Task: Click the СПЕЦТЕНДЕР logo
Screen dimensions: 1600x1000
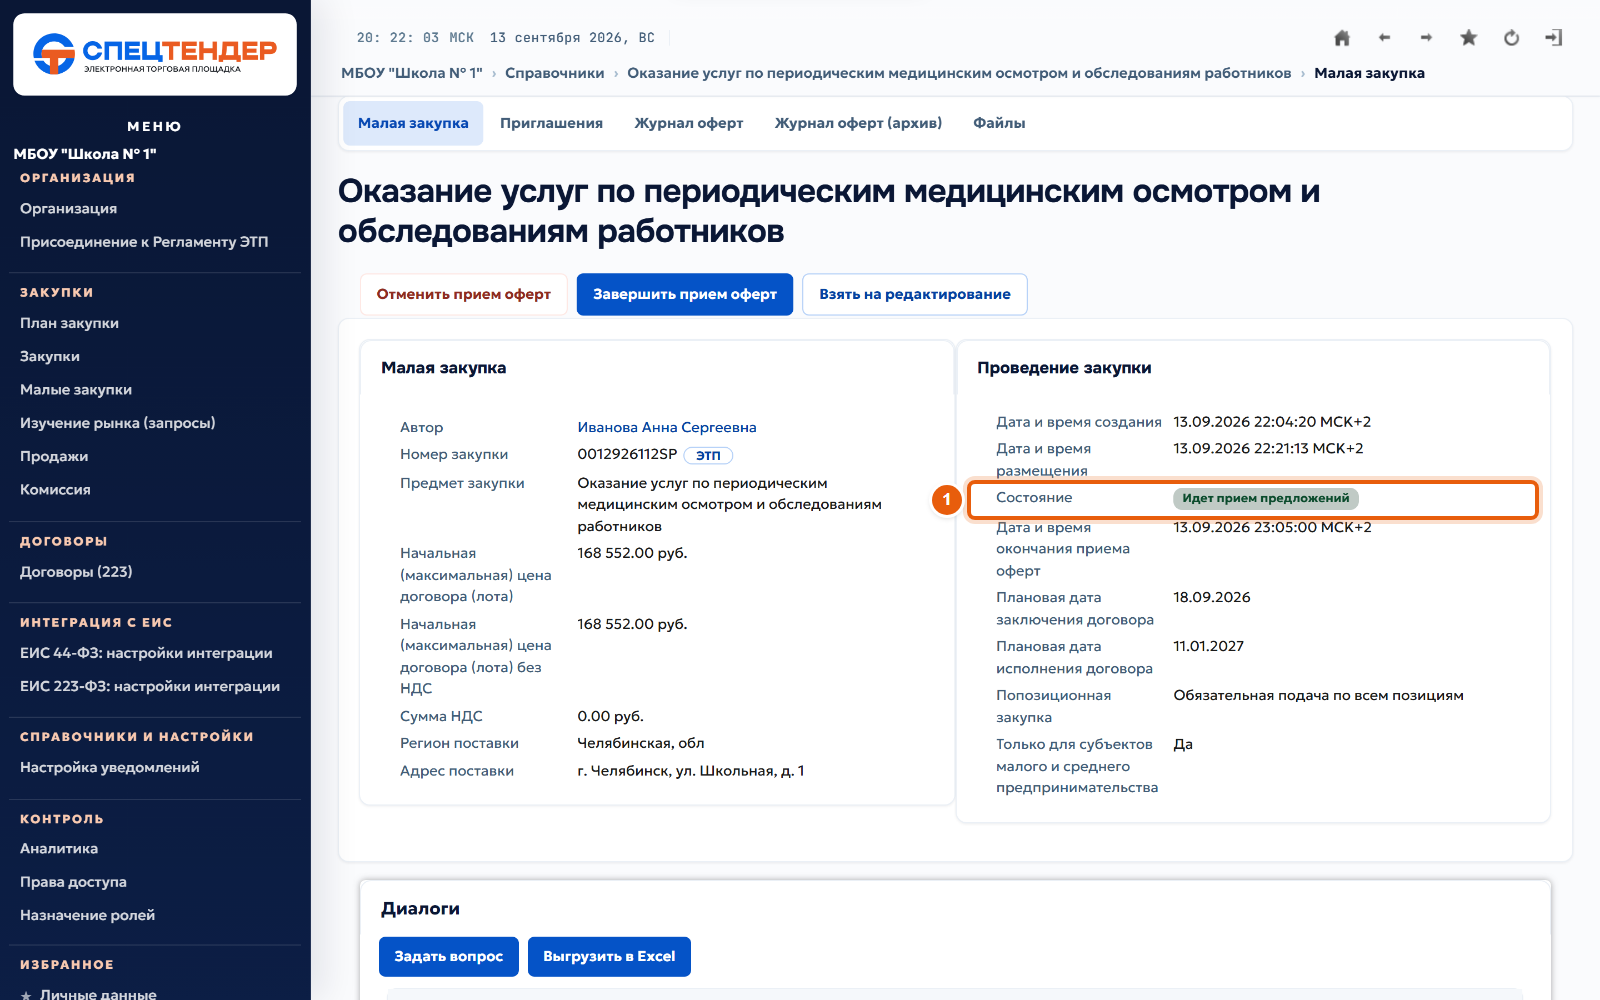Action: pyautogui.click(x=155, y=54)
